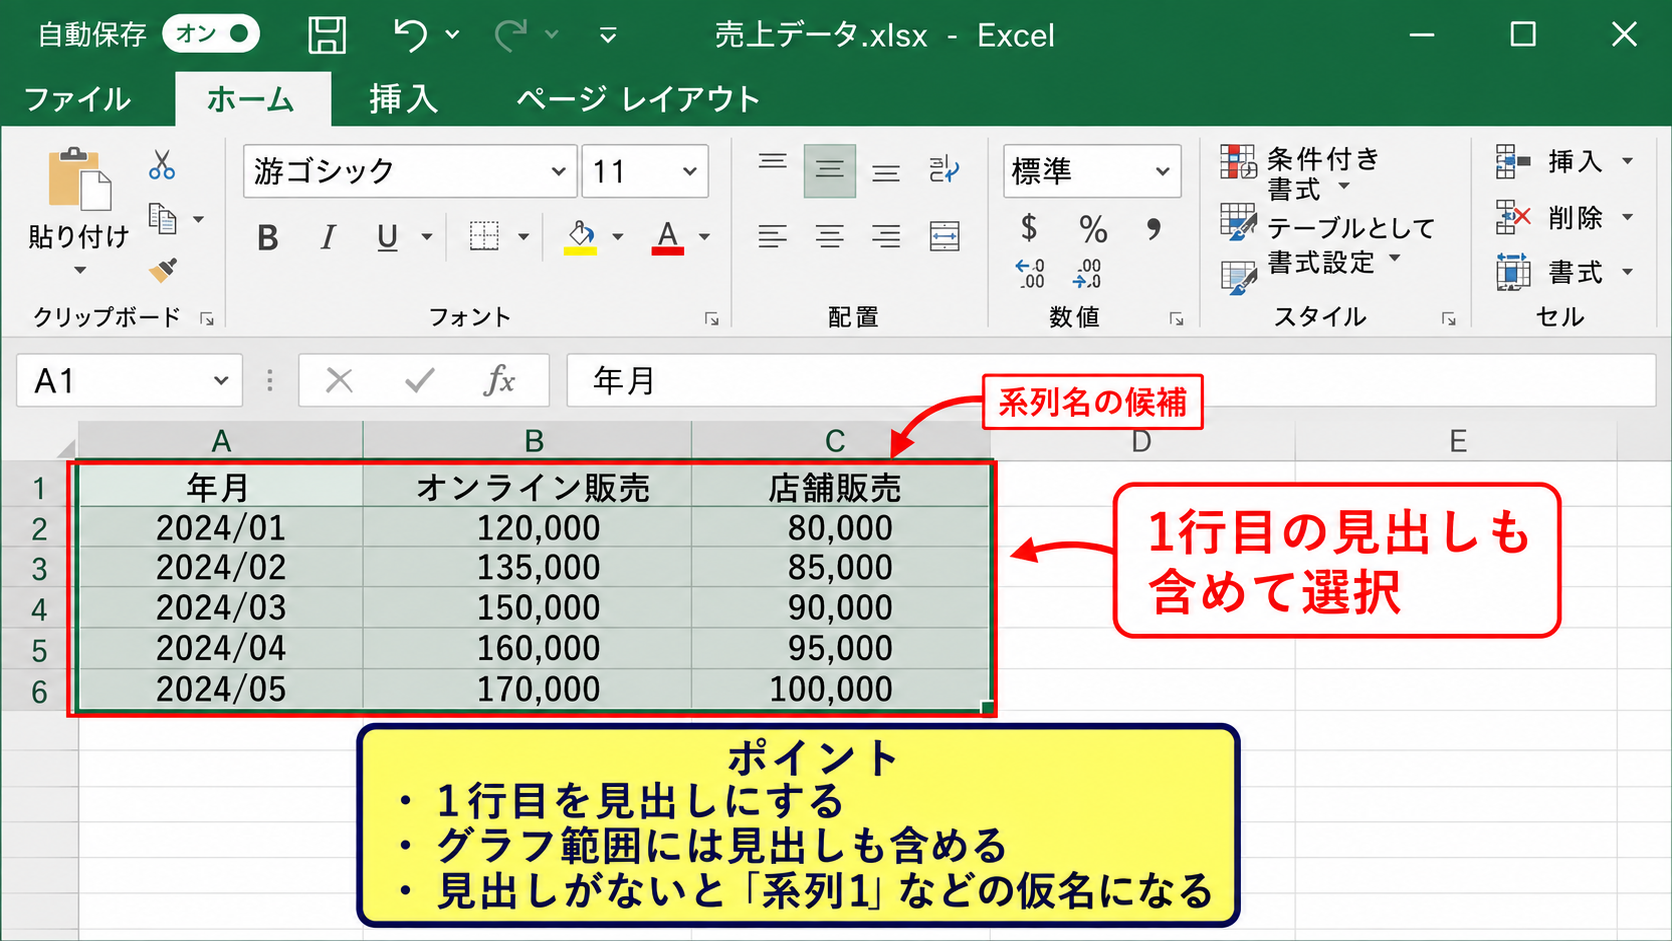Click the formula bar showing 年月
This screenshot has width=1672, height=941.
(x=1111, y=381)
